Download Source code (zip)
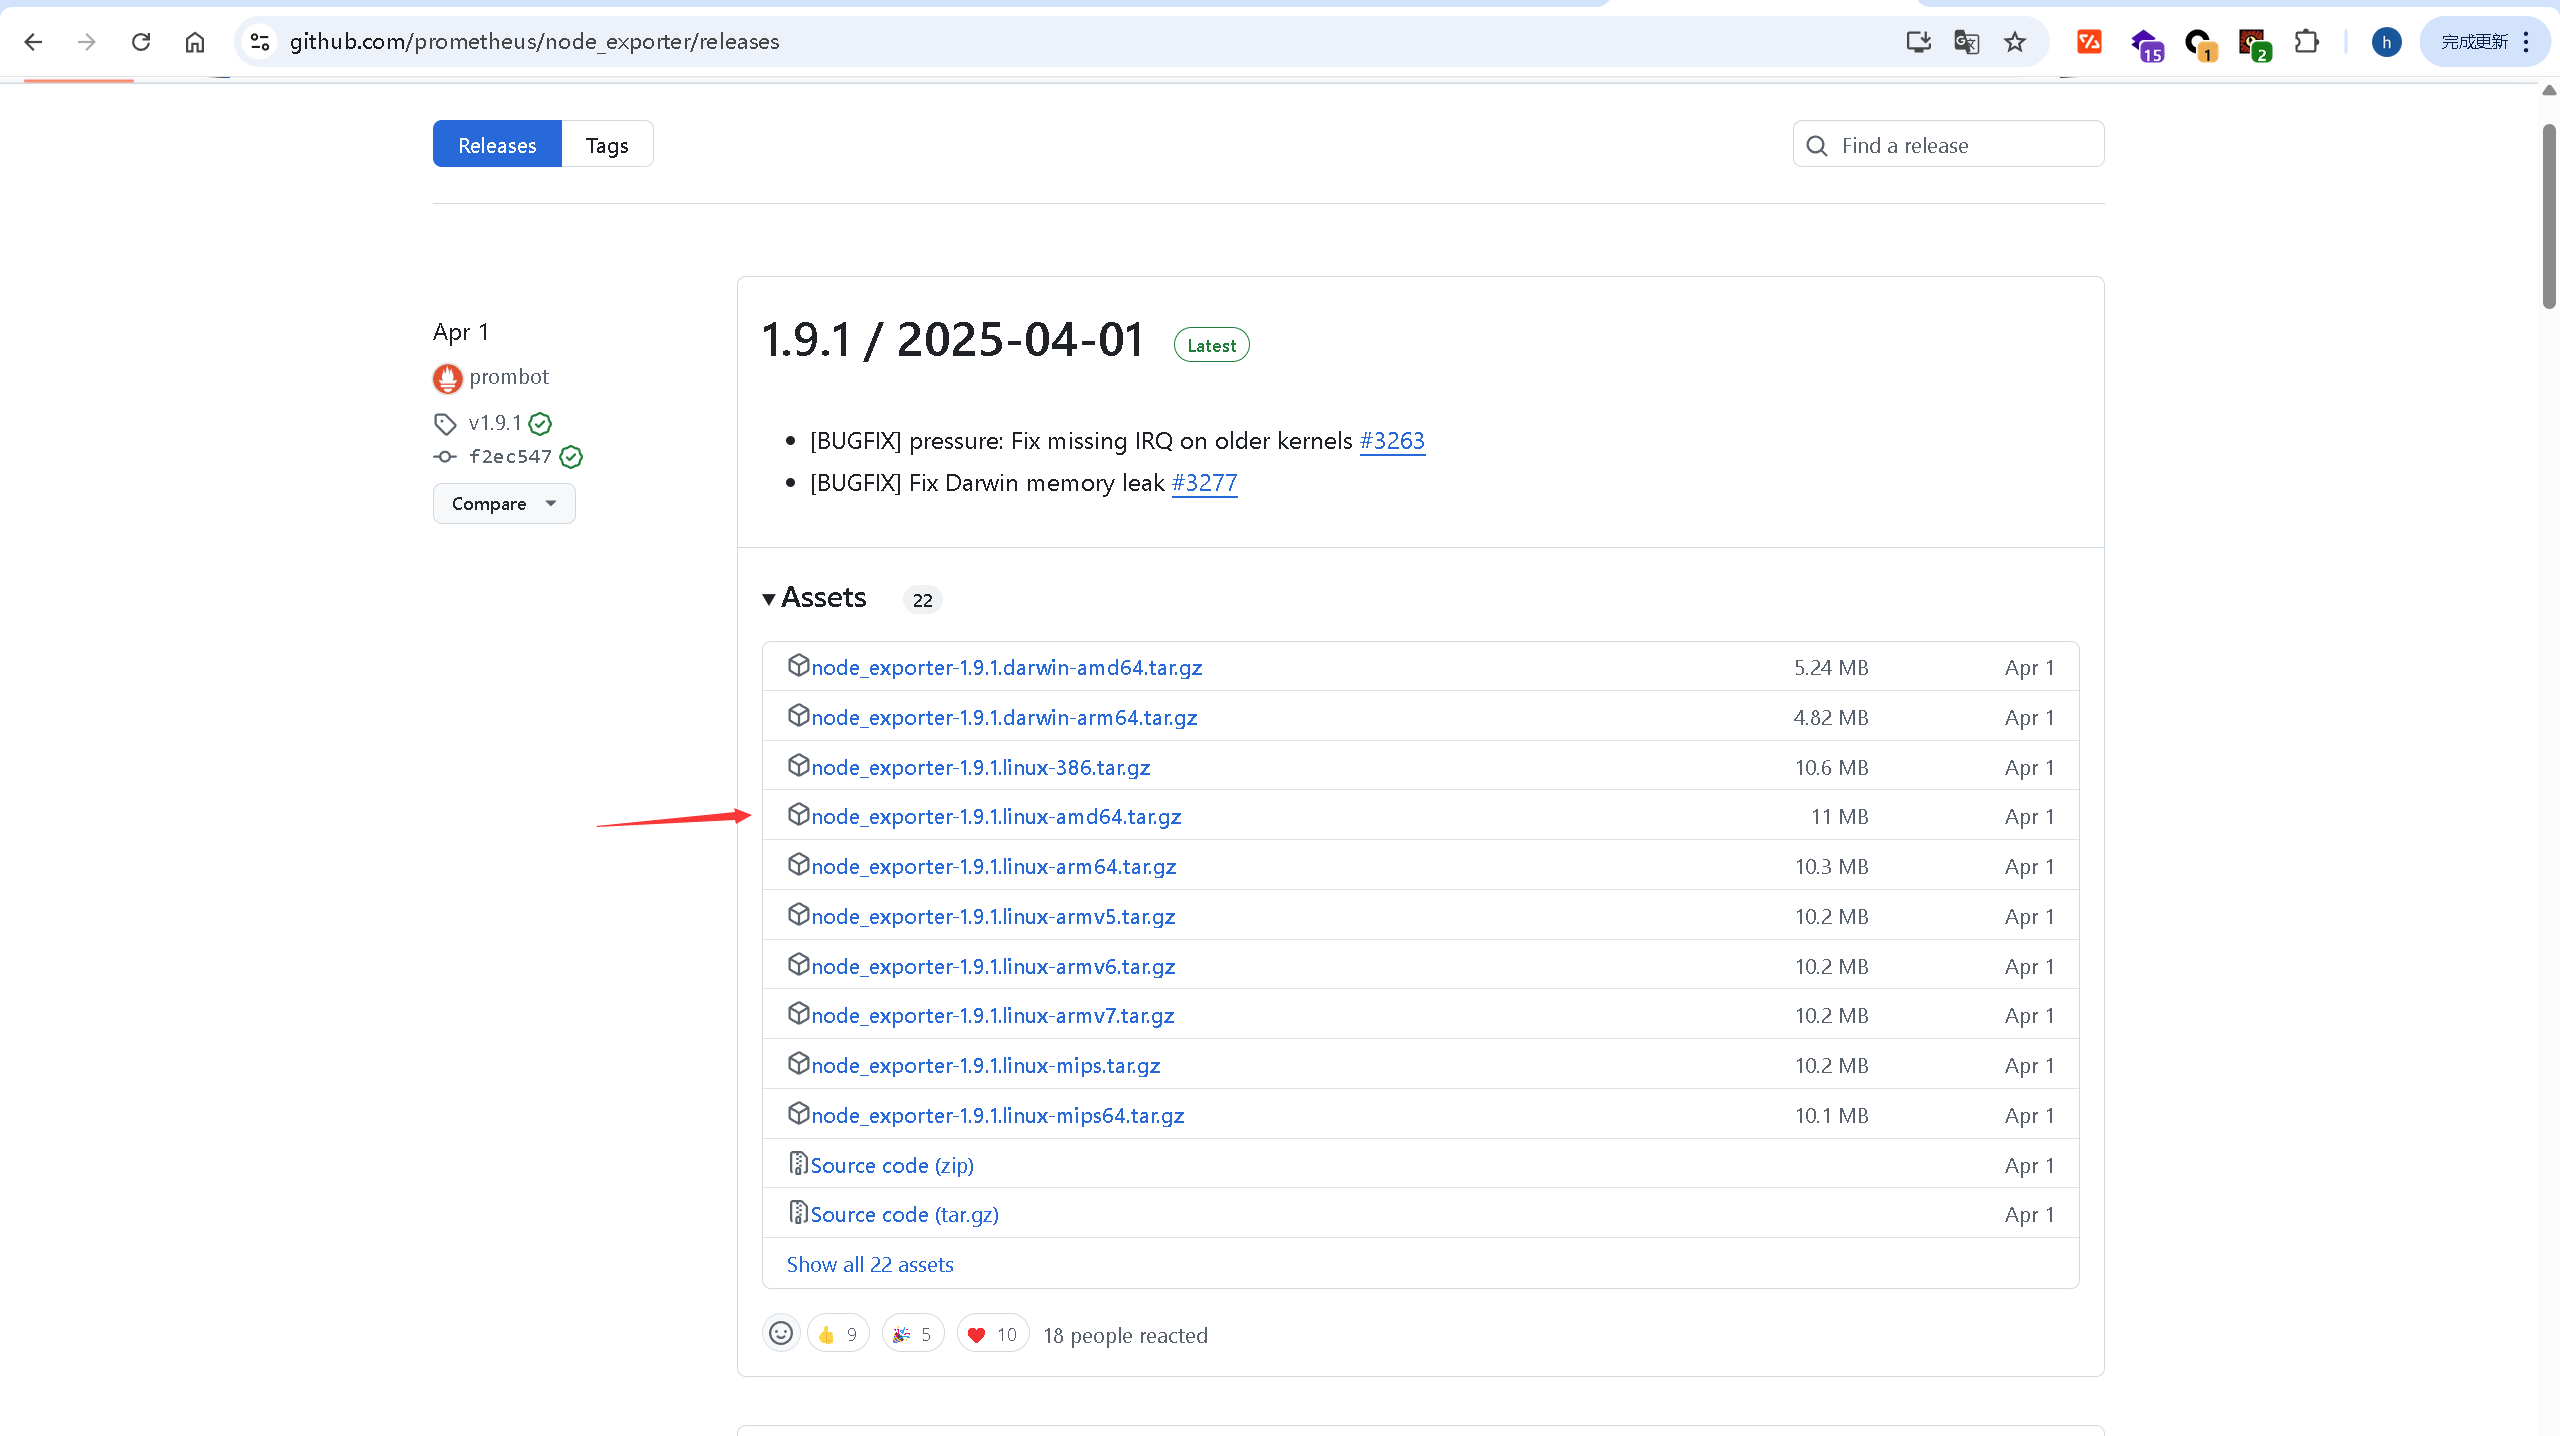Viewport: 2560px width, 1436px height. 892,1165
